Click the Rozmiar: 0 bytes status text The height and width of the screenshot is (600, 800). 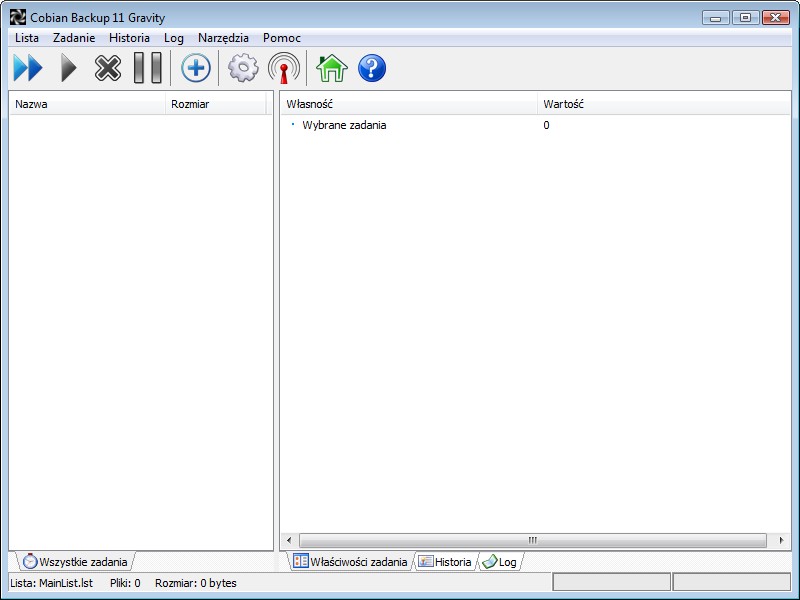pyautogui.click(x=196, y=583)
